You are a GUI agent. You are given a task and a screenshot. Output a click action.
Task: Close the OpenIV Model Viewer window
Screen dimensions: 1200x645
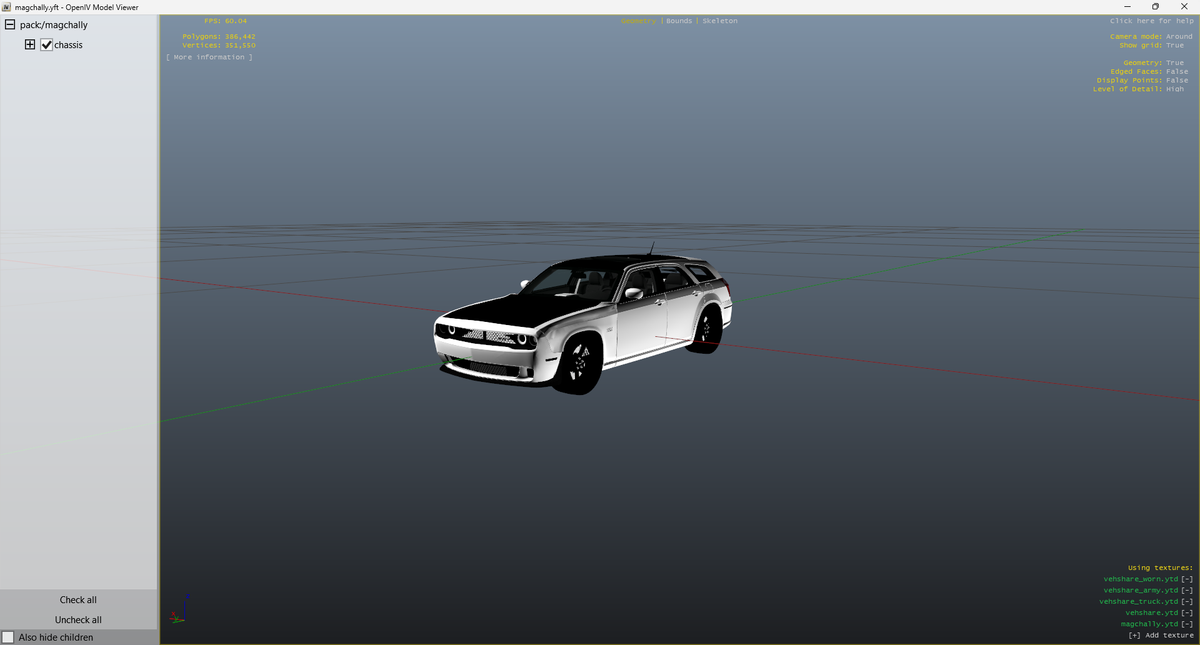coord(1184,7)
